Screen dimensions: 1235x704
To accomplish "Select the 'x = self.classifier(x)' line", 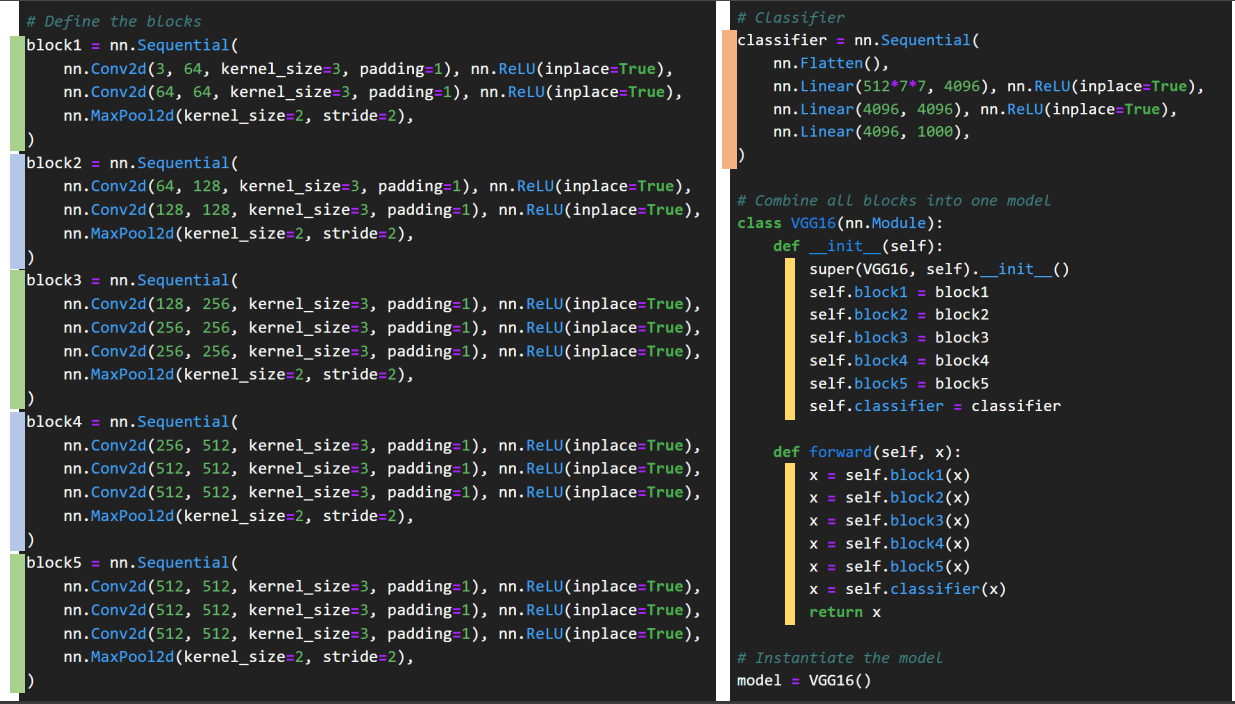I will pos(908,589).
